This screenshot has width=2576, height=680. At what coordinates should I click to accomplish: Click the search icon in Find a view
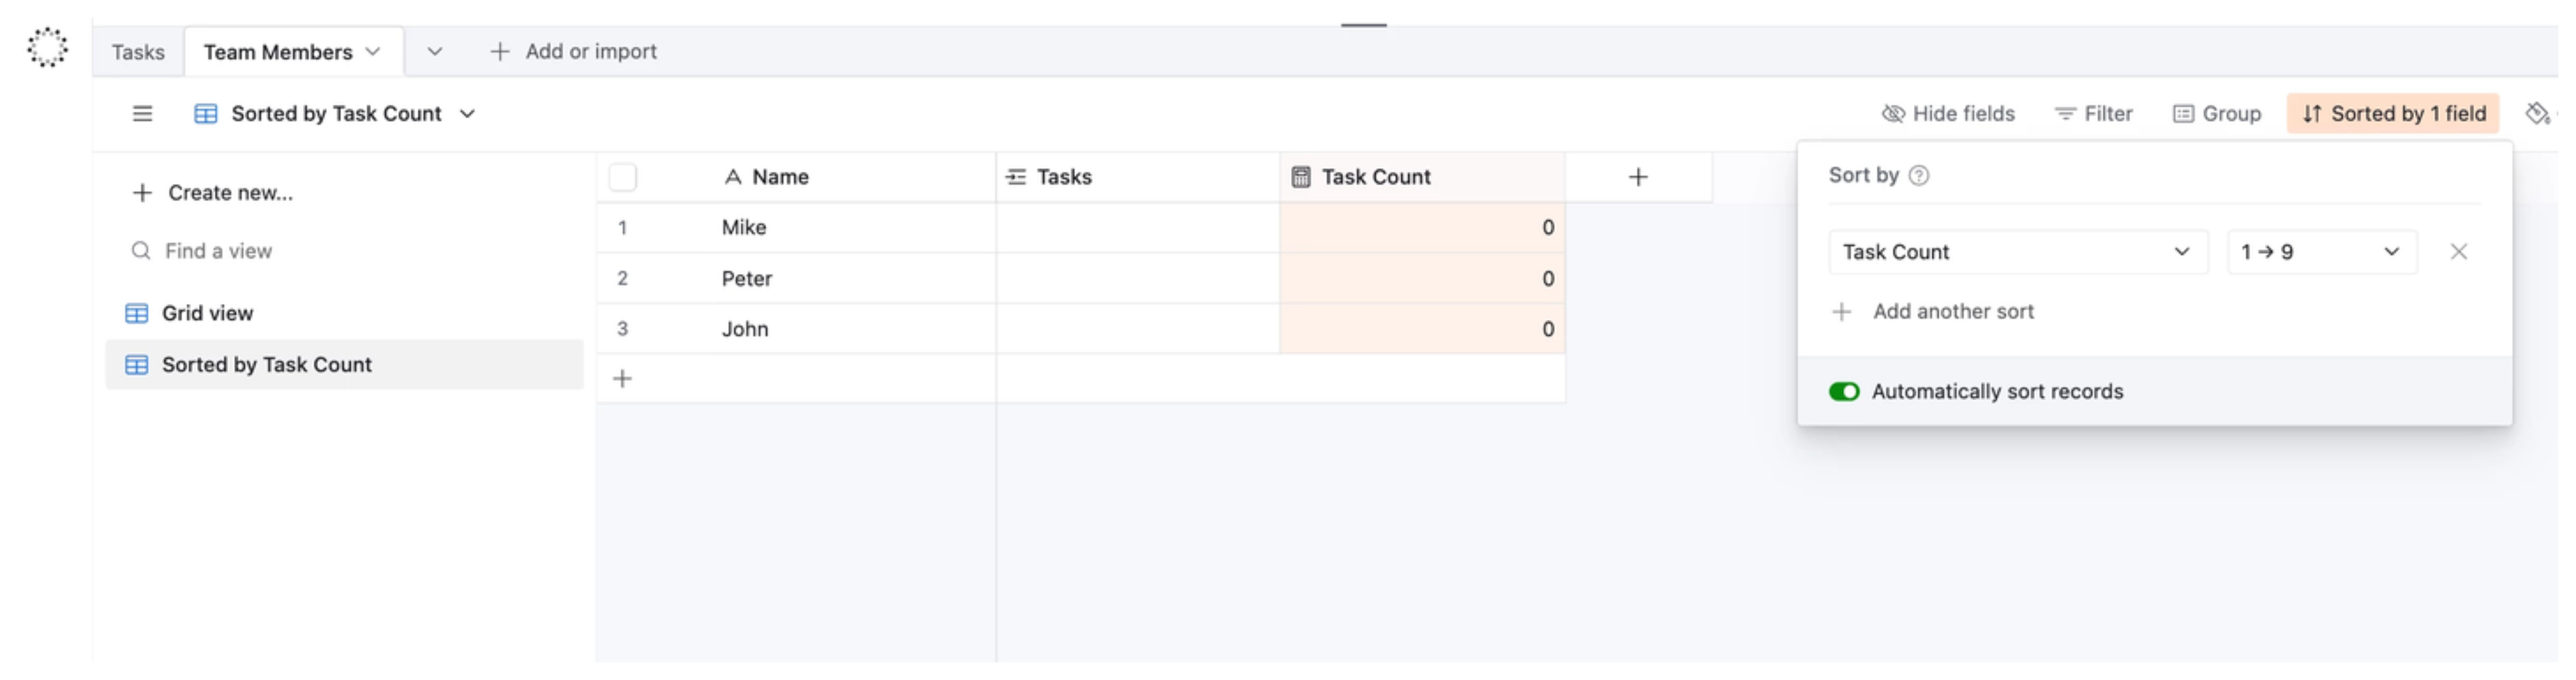tap(140, 250)
